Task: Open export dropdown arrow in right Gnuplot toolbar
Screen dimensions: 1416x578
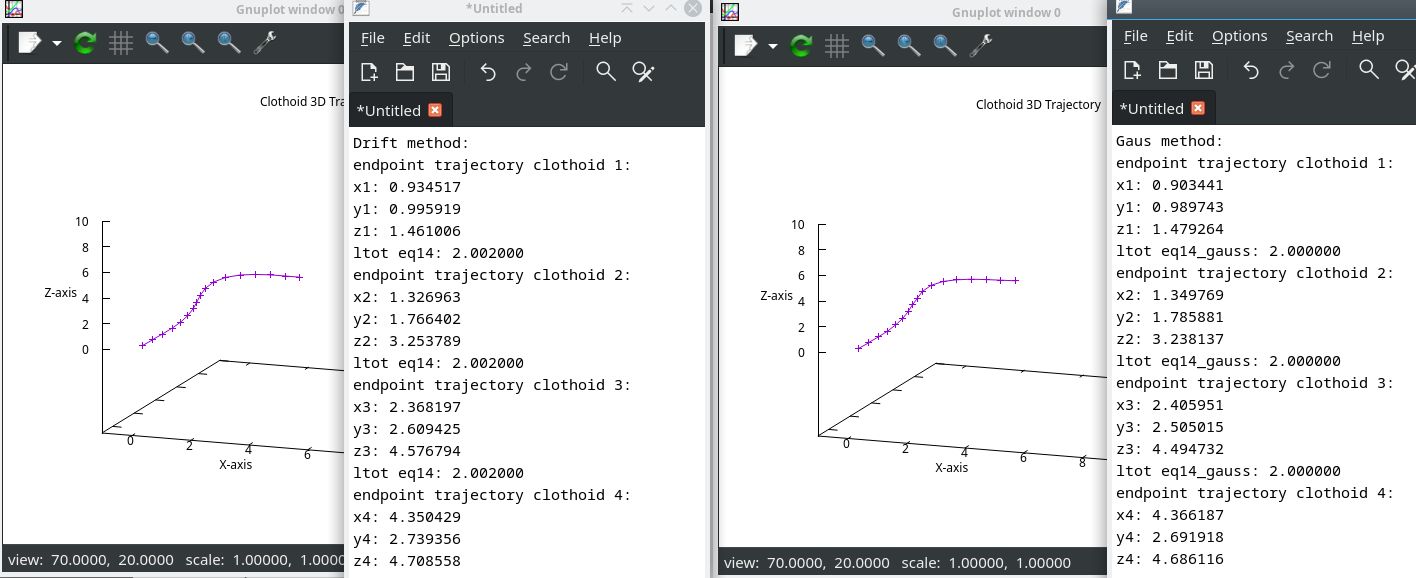Action: coord(772,46)
